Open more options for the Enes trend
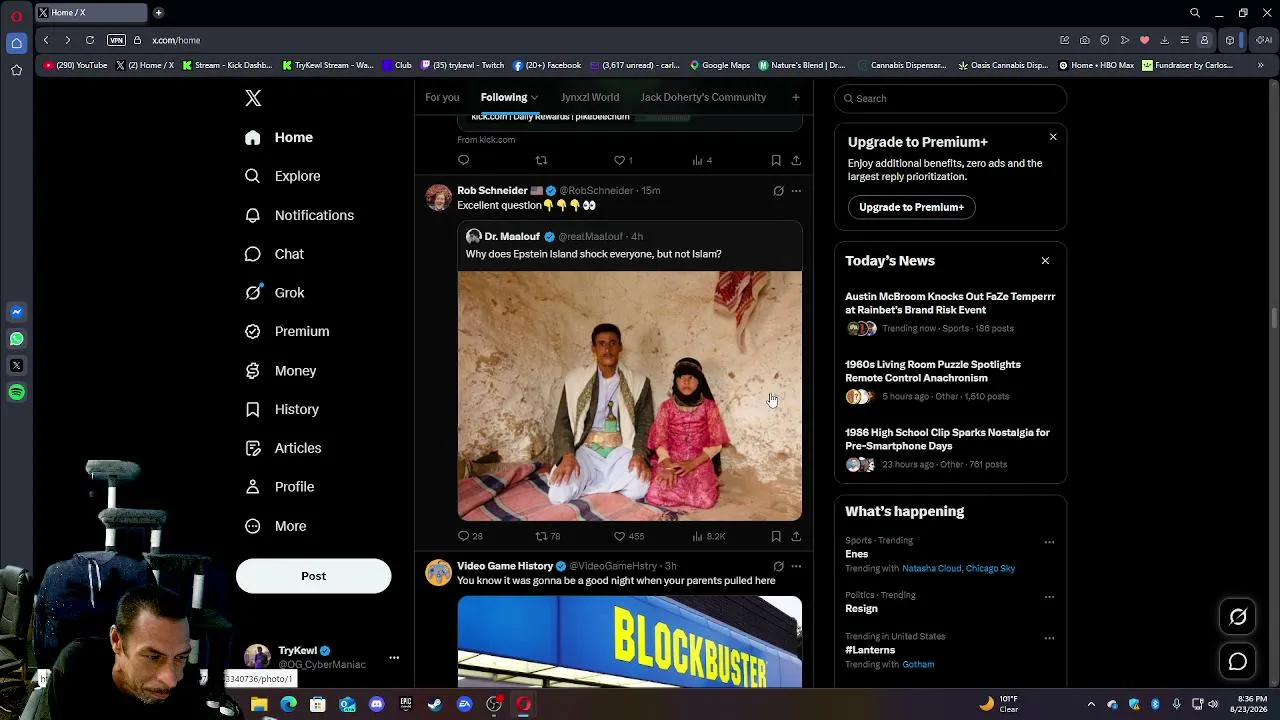 tap(1049, 542)
